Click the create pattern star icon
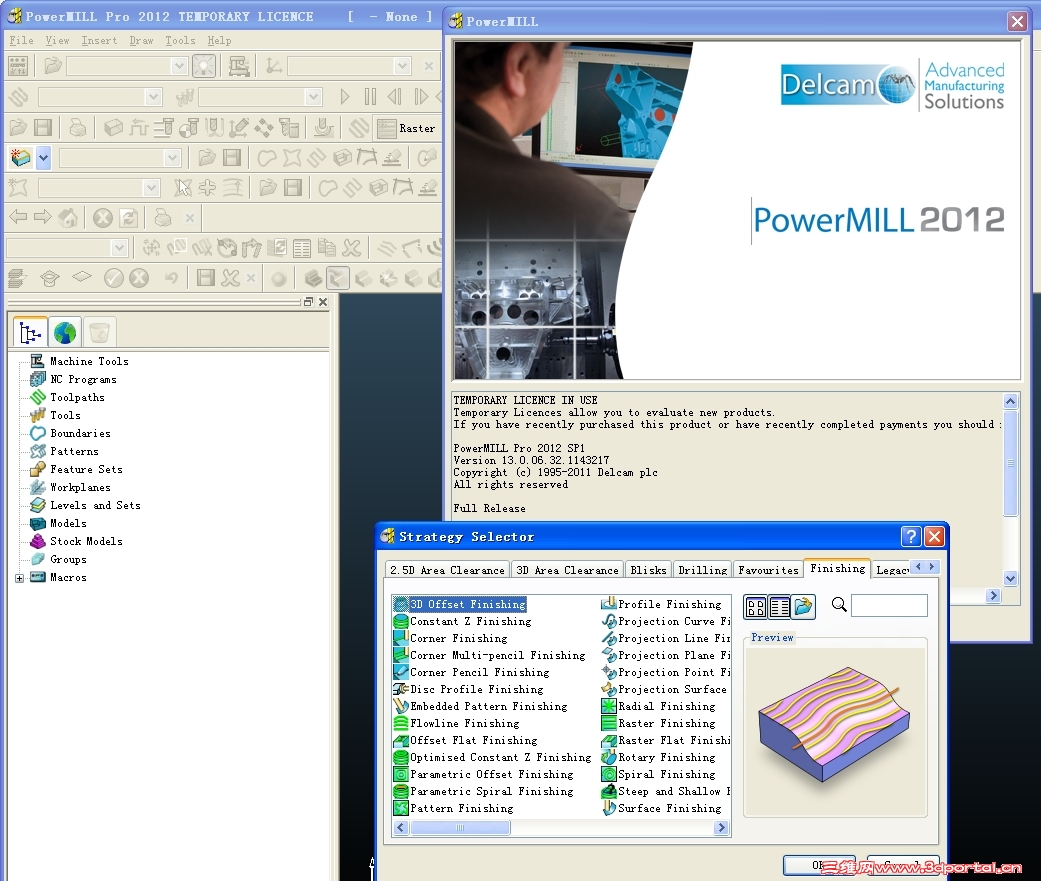Screen dimensions: 1041x881 click(17, 188)
